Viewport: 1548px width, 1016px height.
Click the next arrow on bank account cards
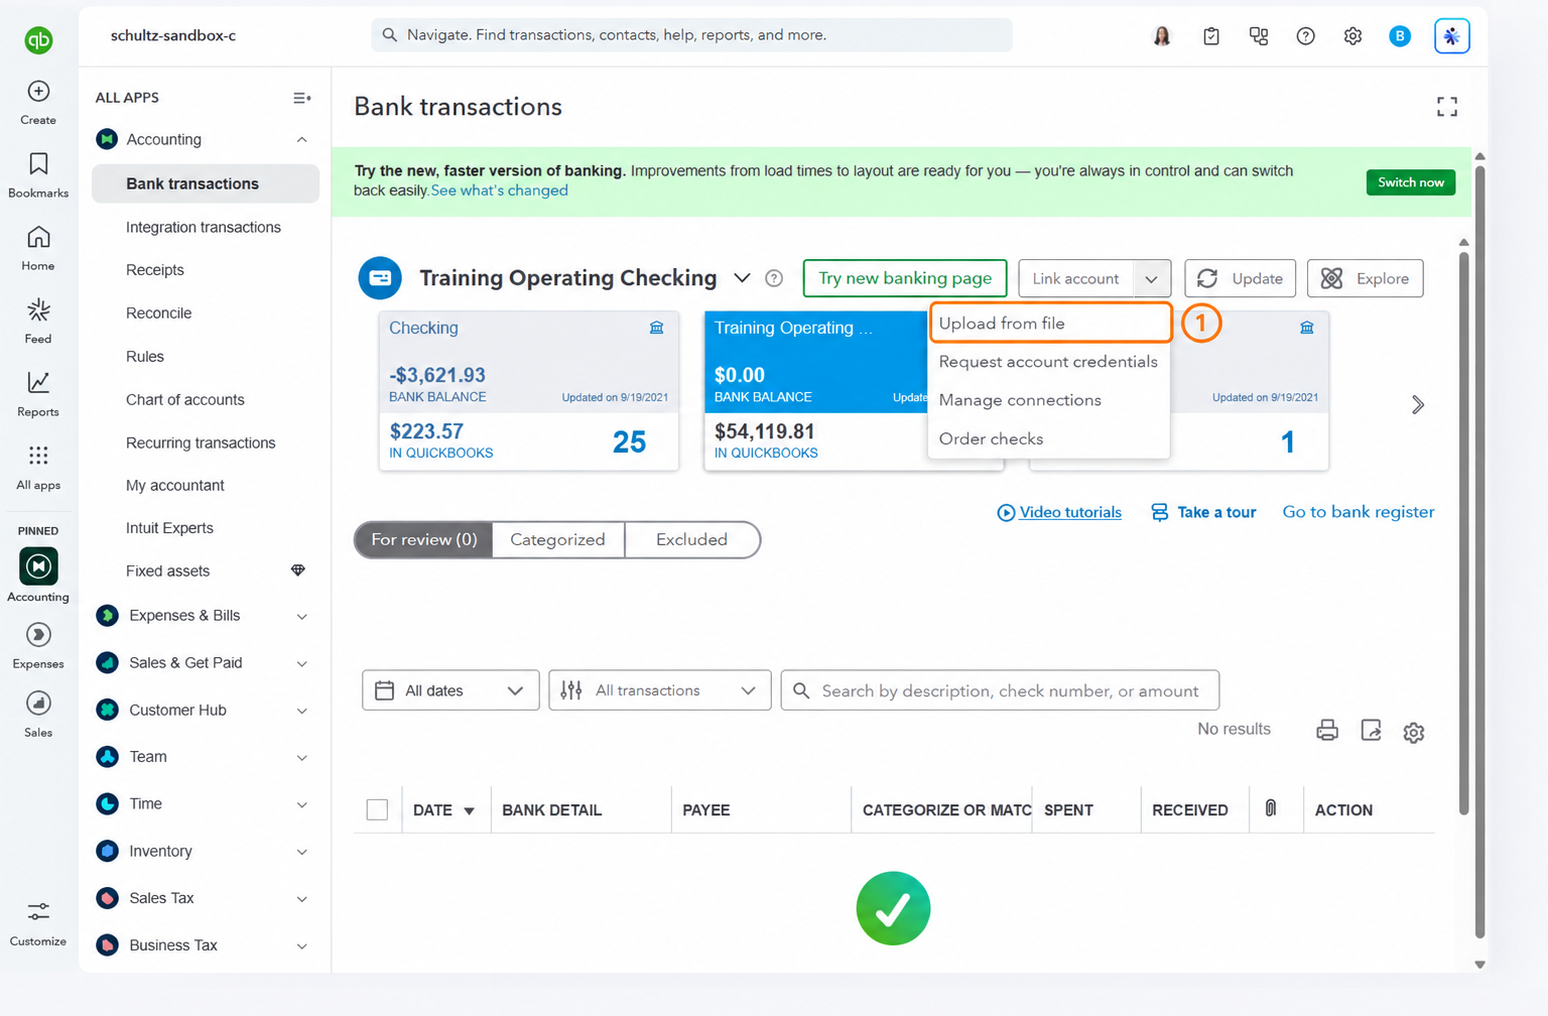pyautogui.click(x=1417, y=405)
